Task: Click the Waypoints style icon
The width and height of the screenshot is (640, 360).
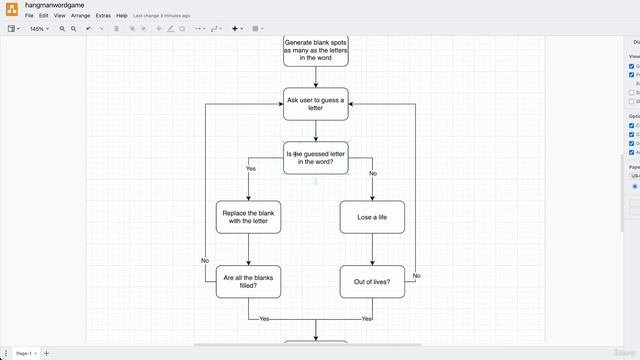Action: [214, 29]
